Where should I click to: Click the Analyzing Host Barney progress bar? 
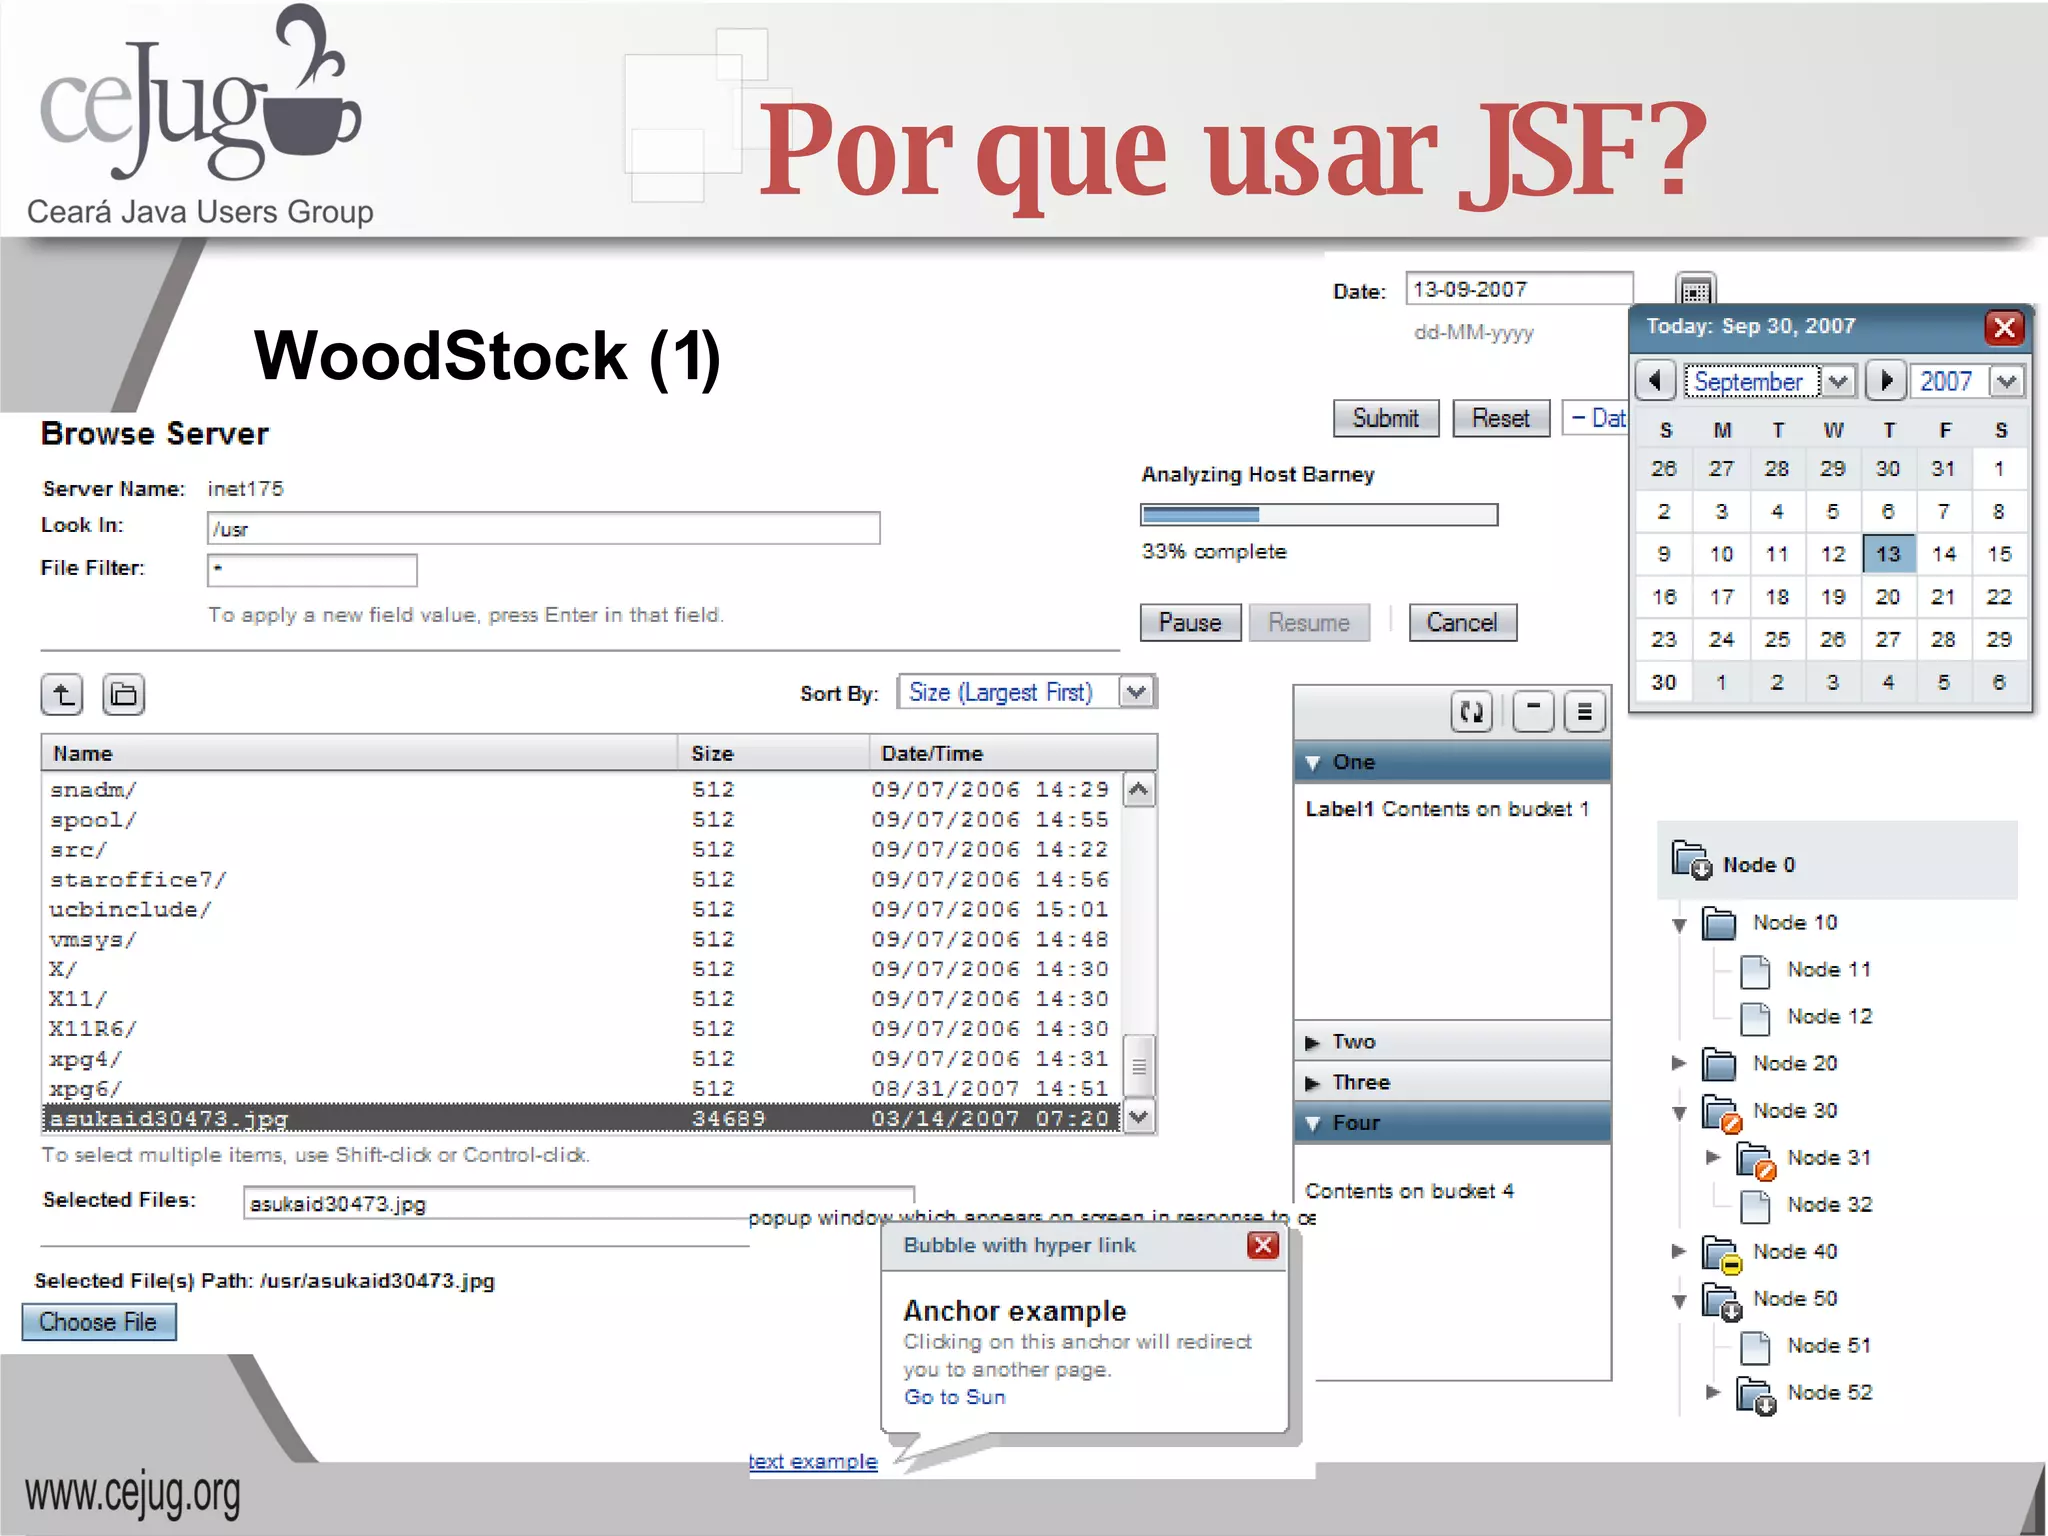click(1319, 514)
